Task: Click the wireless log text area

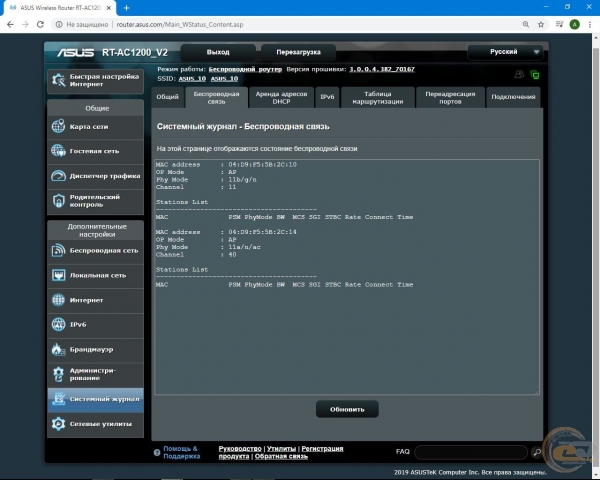Action: coord(347,277)
